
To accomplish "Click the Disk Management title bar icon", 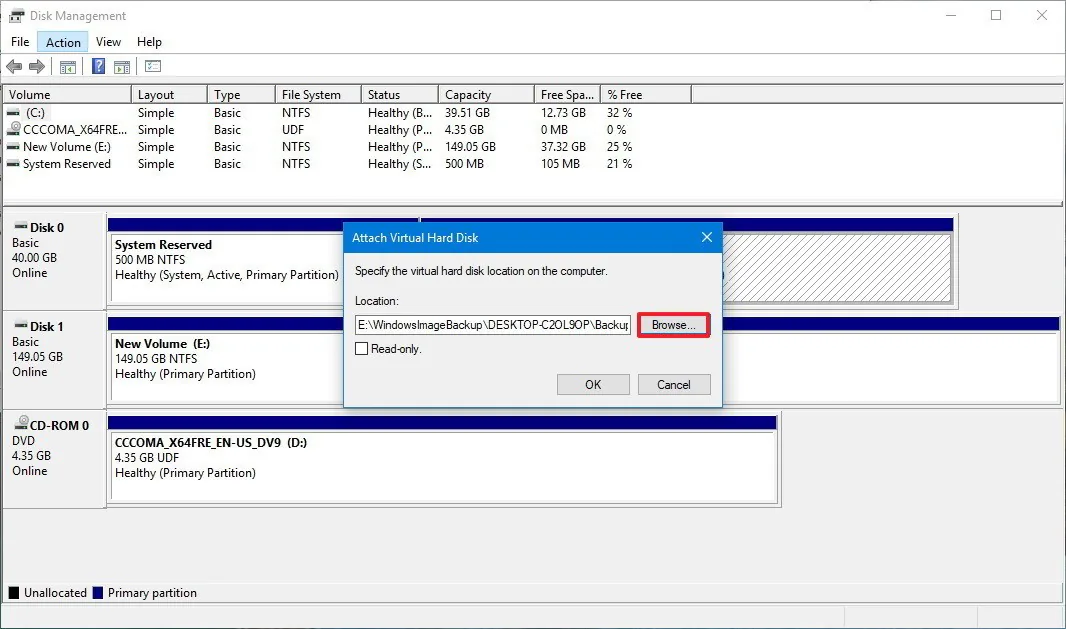I will [x=16, y=16].
